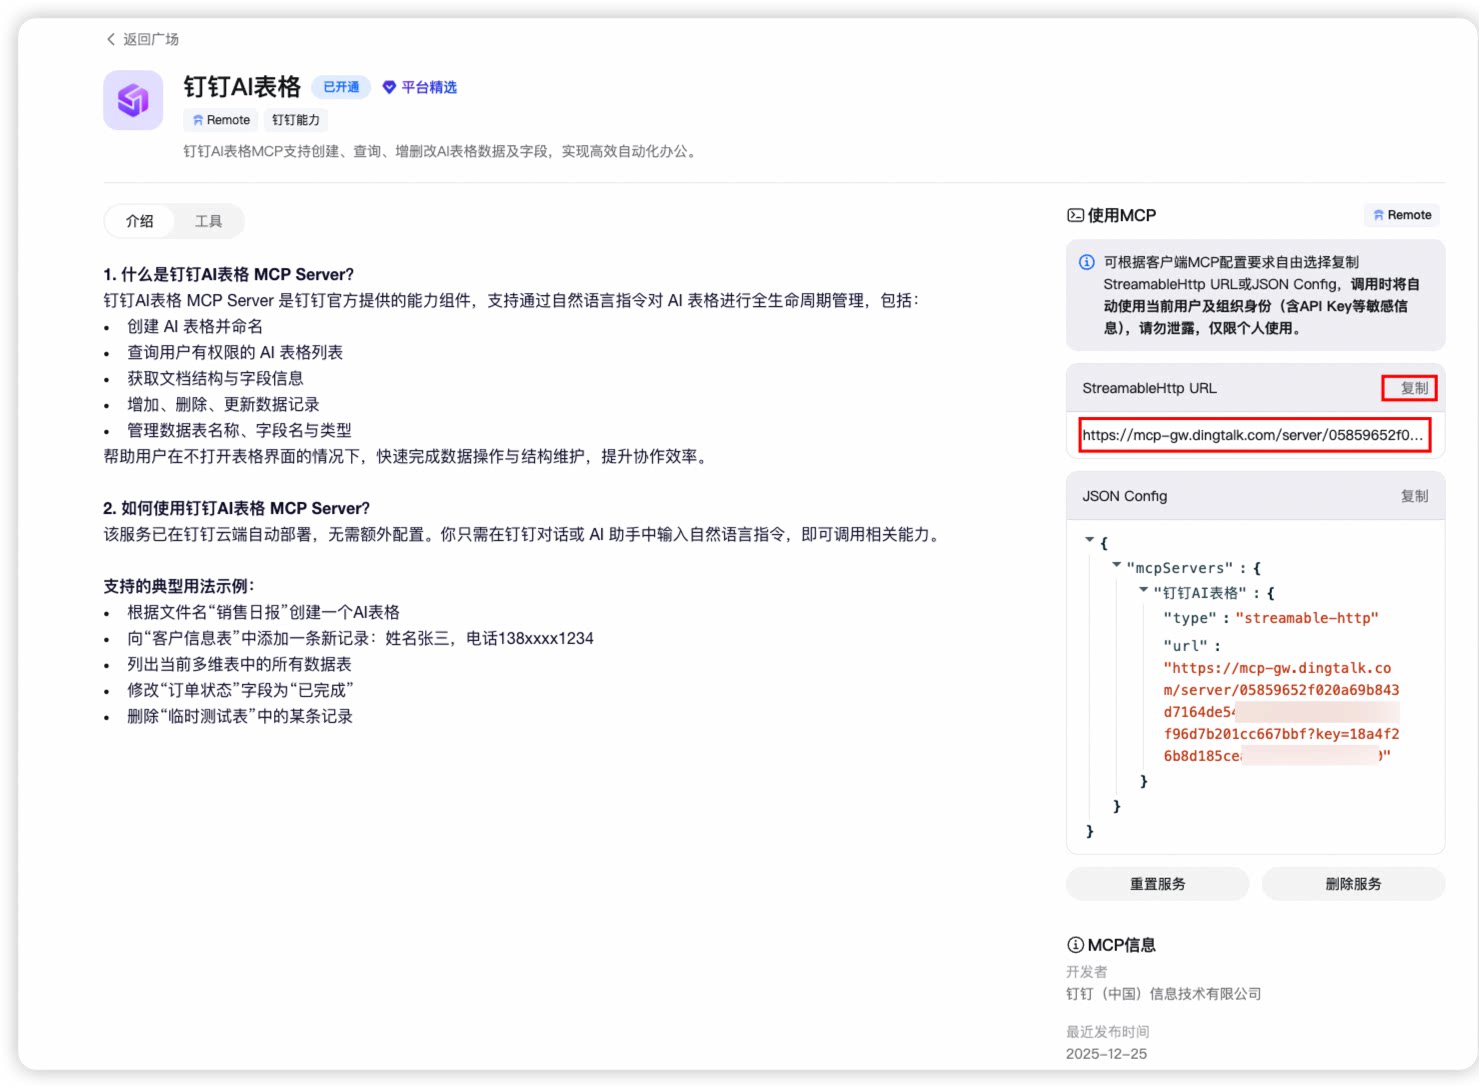Screen dimensions: 1479x1088
Task: Click the subheading 支持的典型用法示例:
Action: (x=179, y=586)
